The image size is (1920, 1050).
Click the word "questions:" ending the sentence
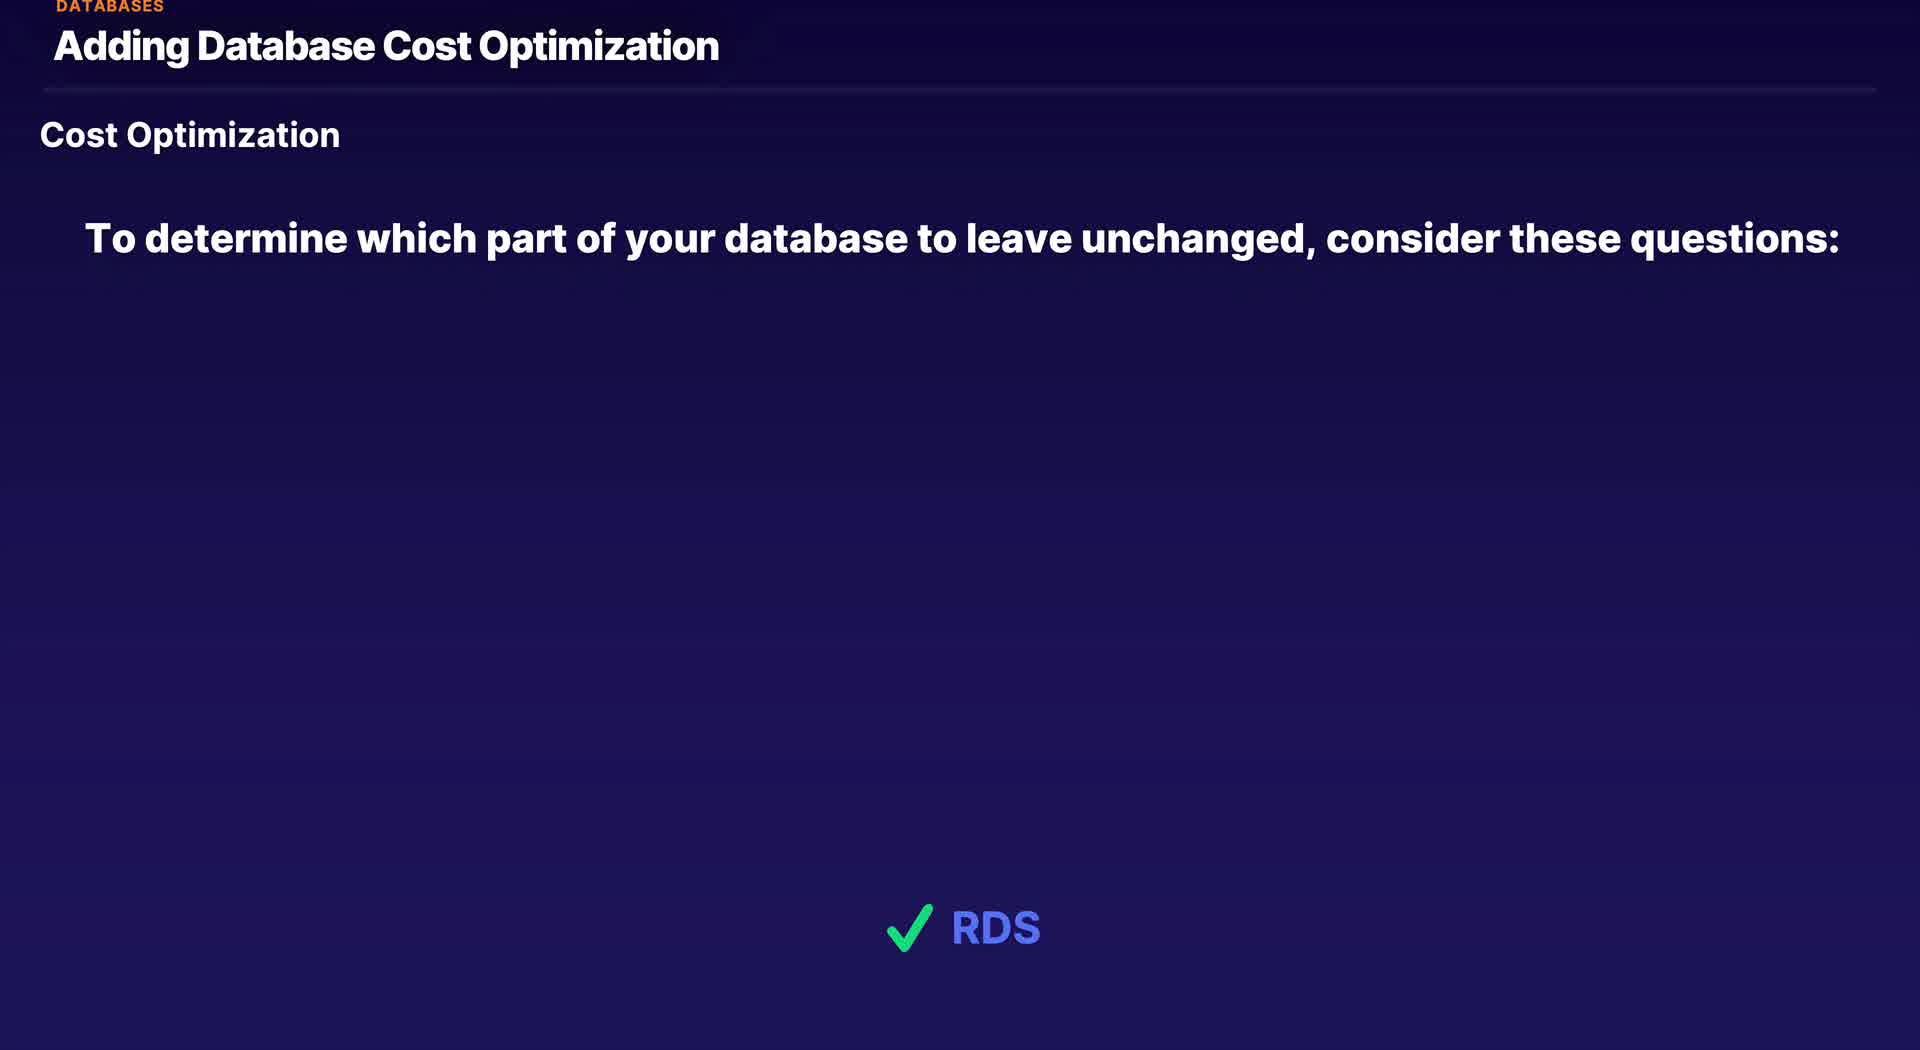(x=1734, y=239)
